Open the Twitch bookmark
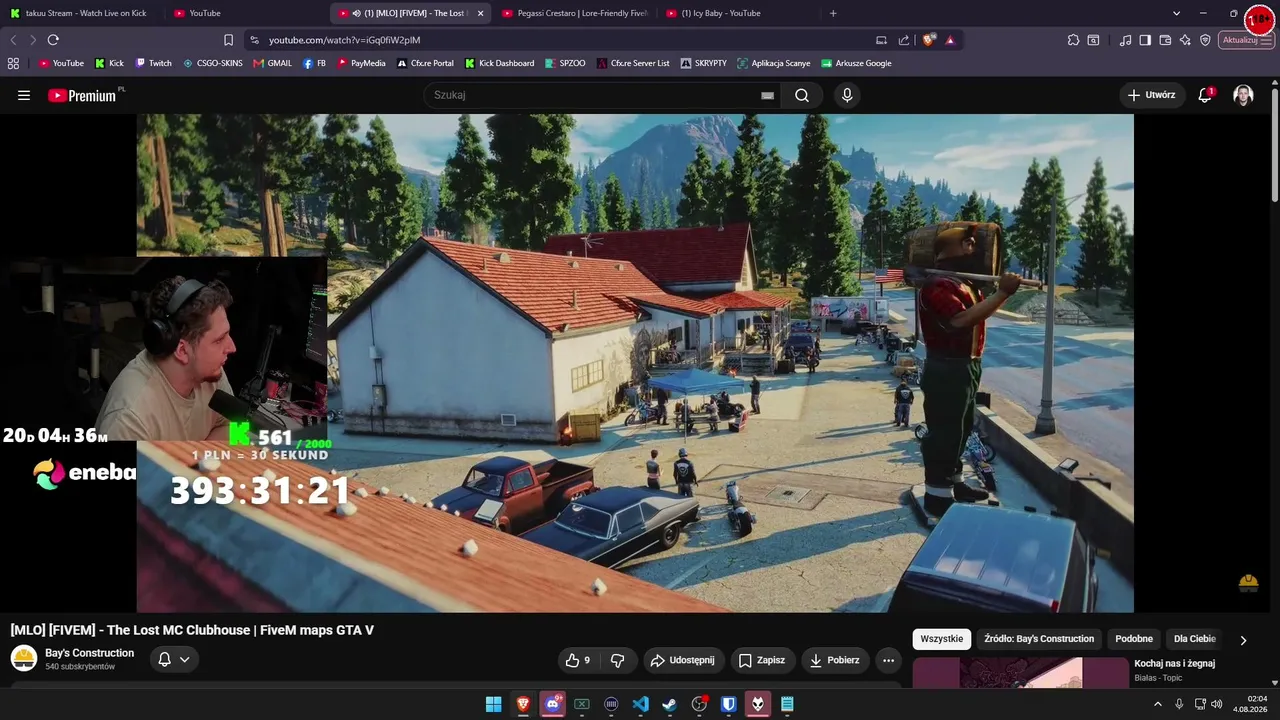 (x=154, y=63)
